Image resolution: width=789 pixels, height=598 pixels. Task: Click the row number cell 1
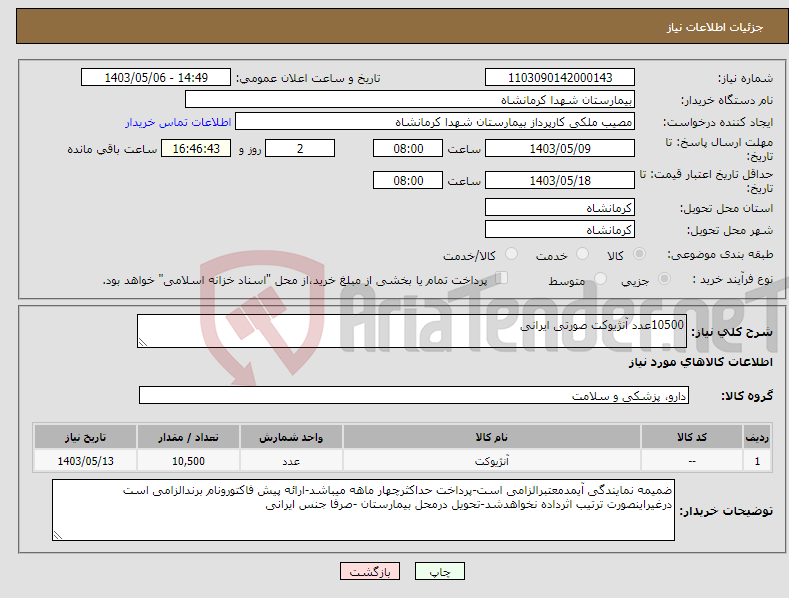click(x=757, y=461)
